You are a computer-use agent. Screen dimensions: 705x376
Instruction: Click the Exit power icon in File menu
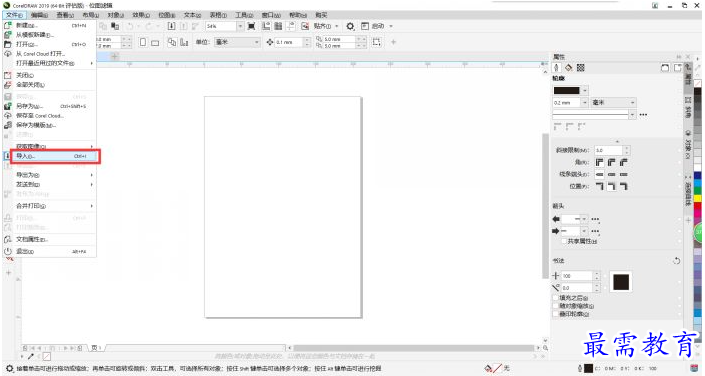8,251
